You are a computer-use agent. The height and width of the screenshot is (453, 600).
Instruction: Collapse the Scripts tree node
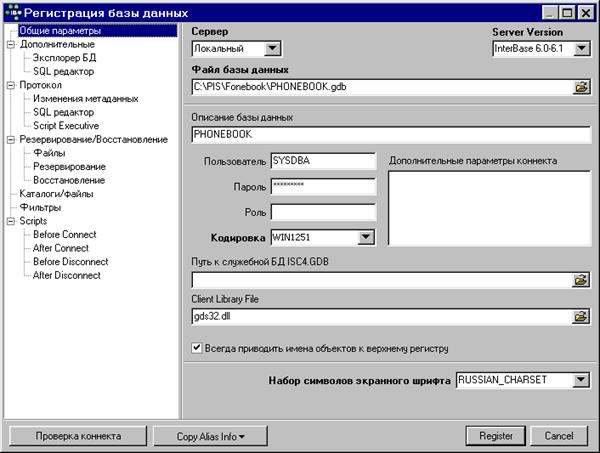(x=10, y=221)
